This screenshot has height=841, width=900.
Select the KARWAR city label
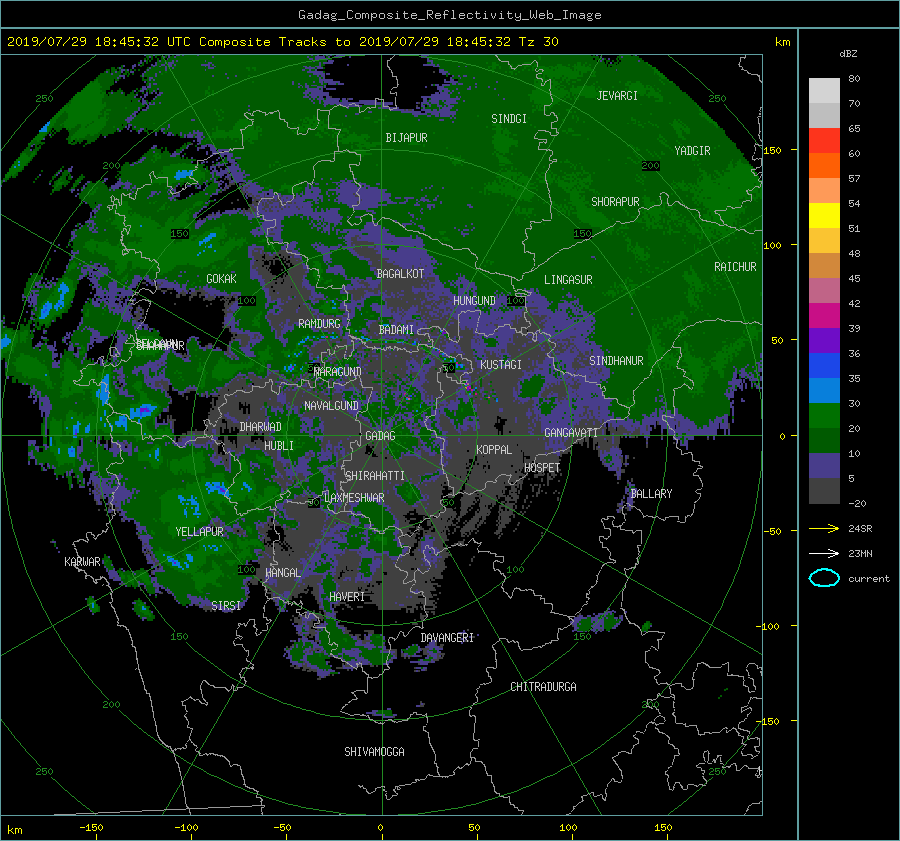[x=82, y=562]
